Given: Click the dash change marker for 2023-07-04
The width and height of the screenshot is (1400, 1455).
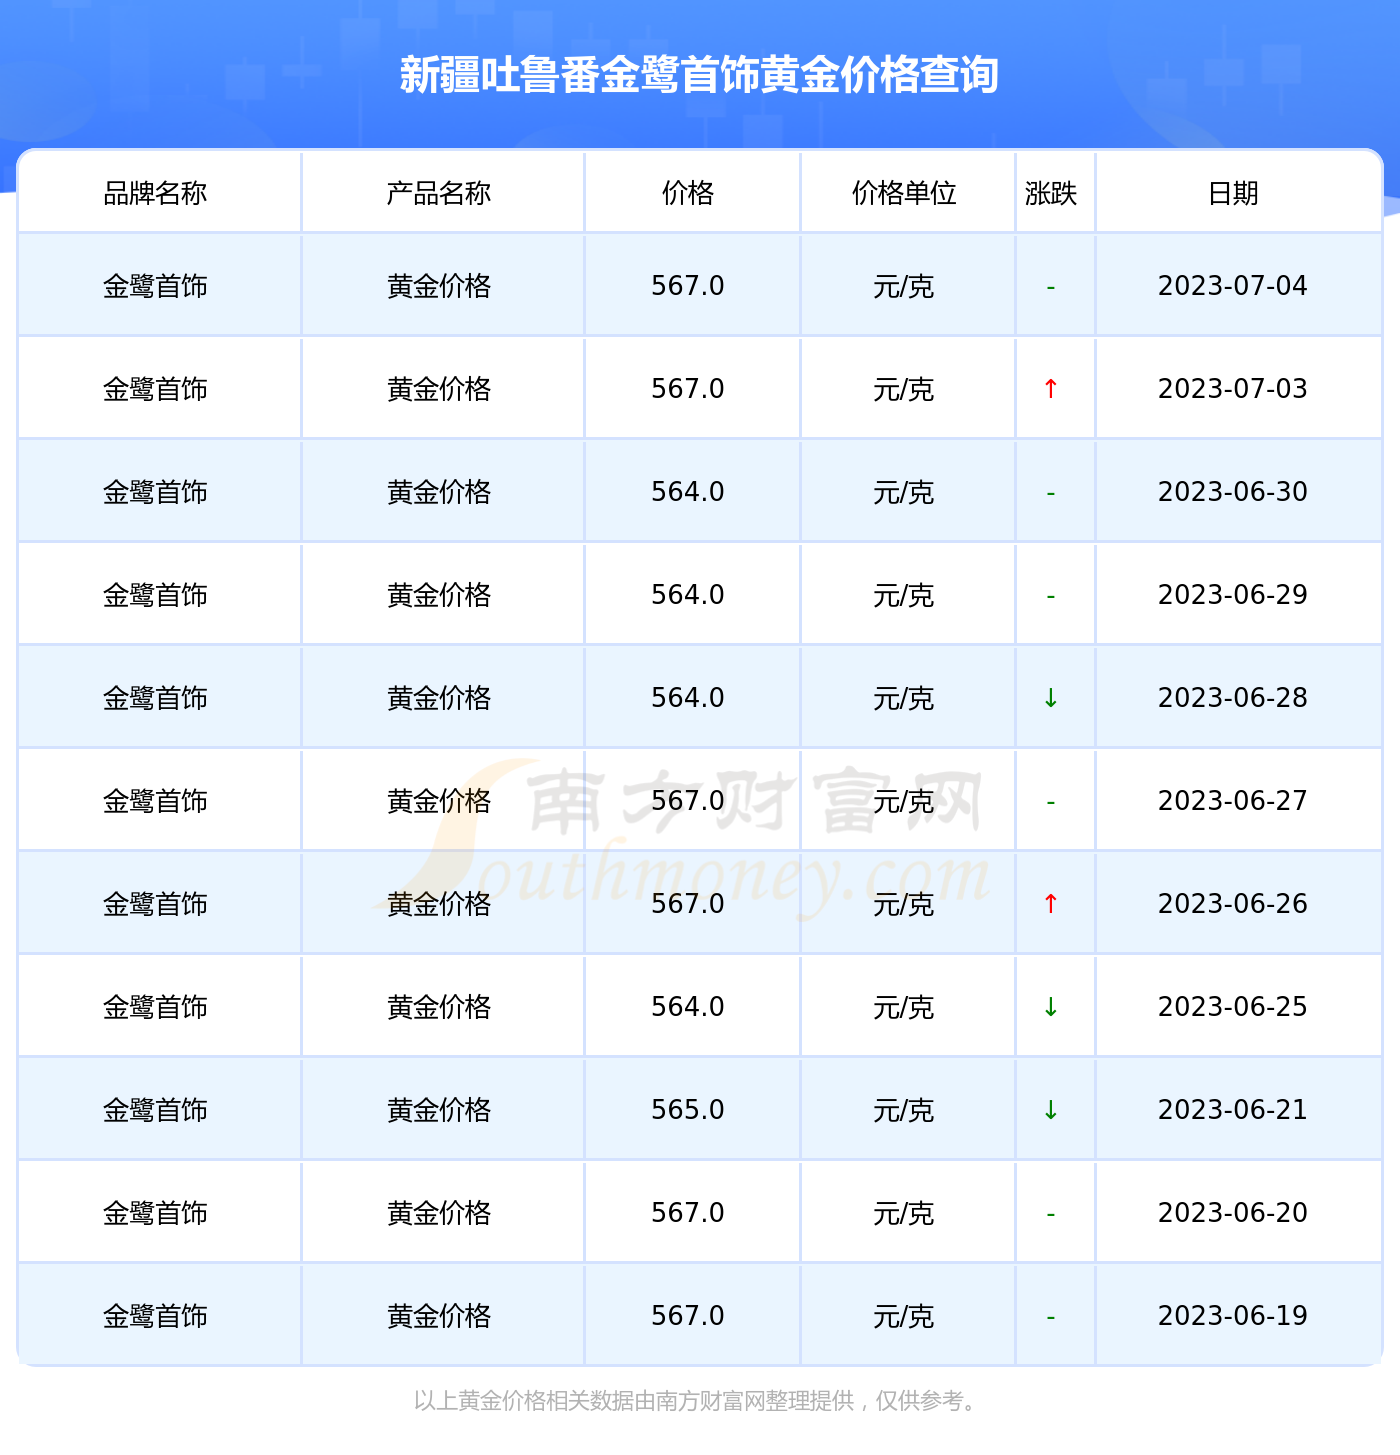Looking at the screenshot, I should pyautogui.click(x=1051, y=288).
